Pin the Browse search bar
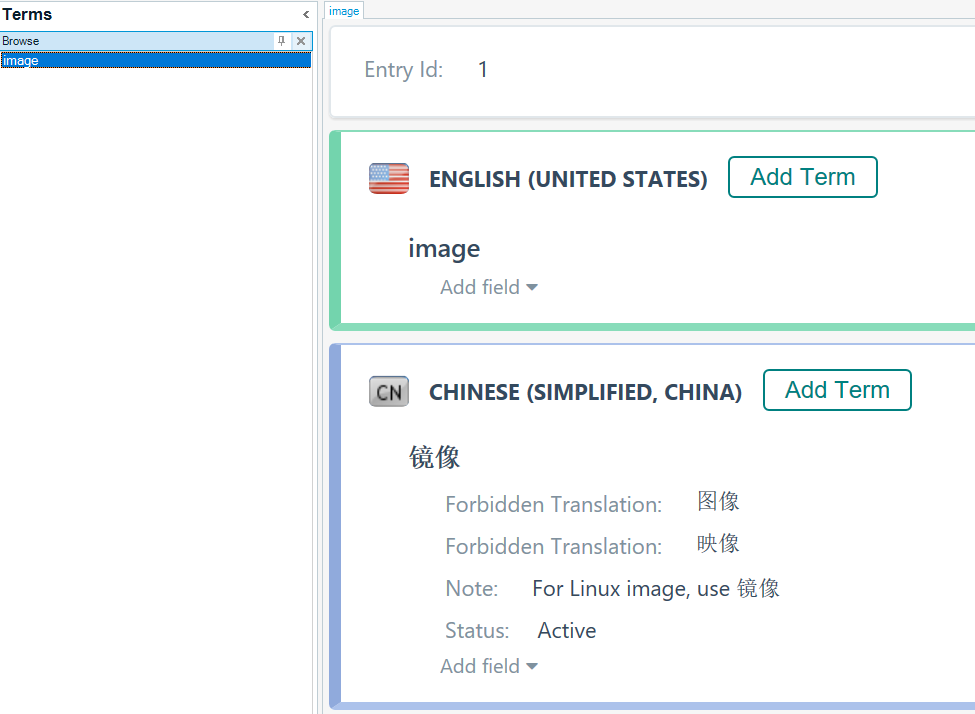This screenshot has width=975, height=714. (x=282, y=41)
